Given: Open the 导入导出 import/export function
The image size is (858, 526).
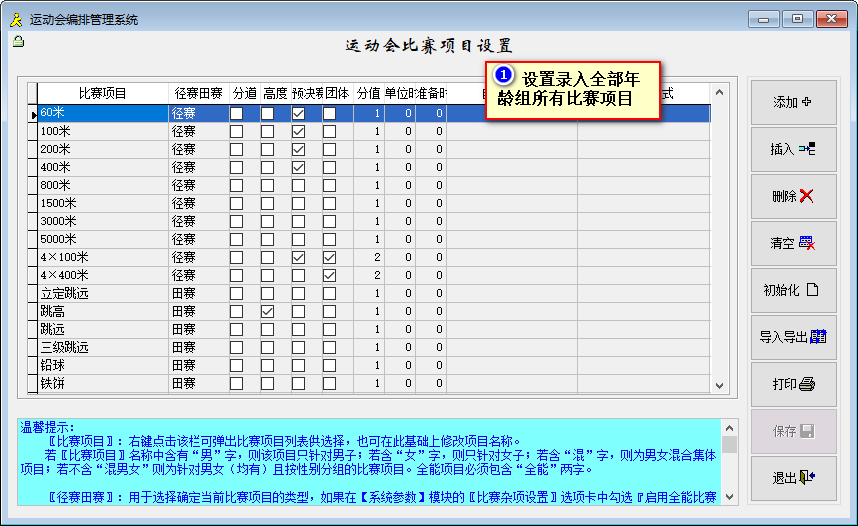Looking at the screenshot, I should click(791, 337).
